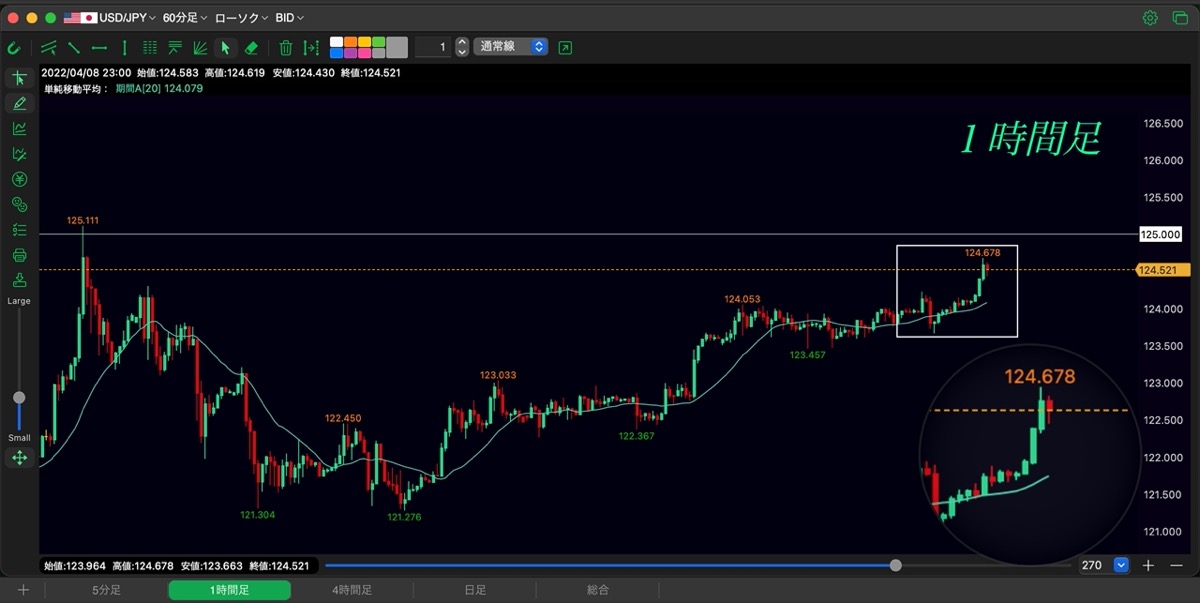Select the channel lines drawing tool
The image size is (1200, 603).
tap(48, 47)
